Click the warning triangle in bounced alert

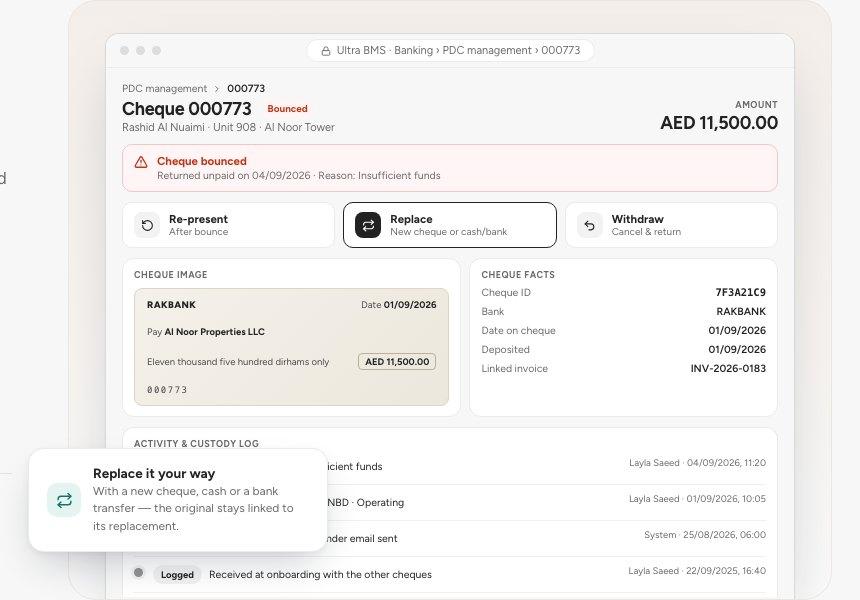pos(141,162)
